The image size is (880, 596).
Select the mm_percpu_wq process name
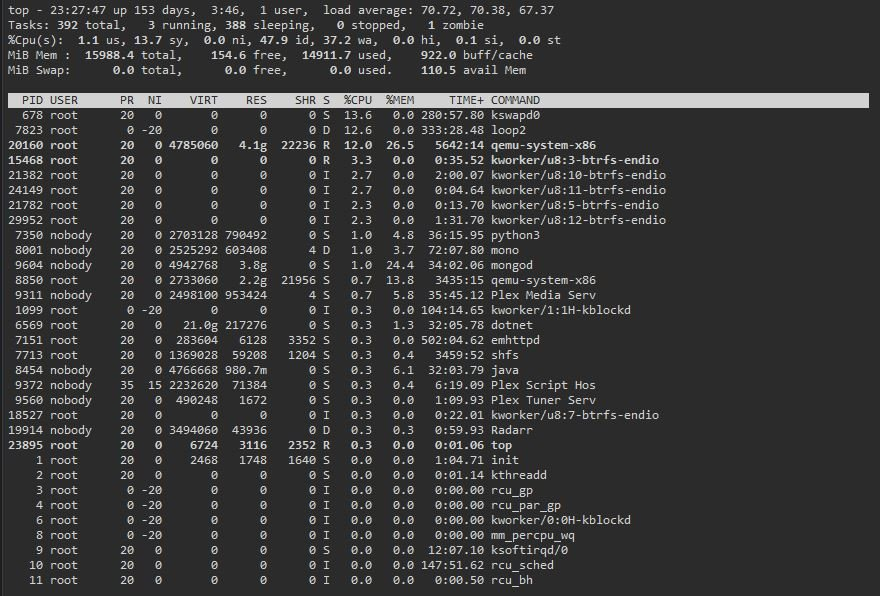[532, 535]
